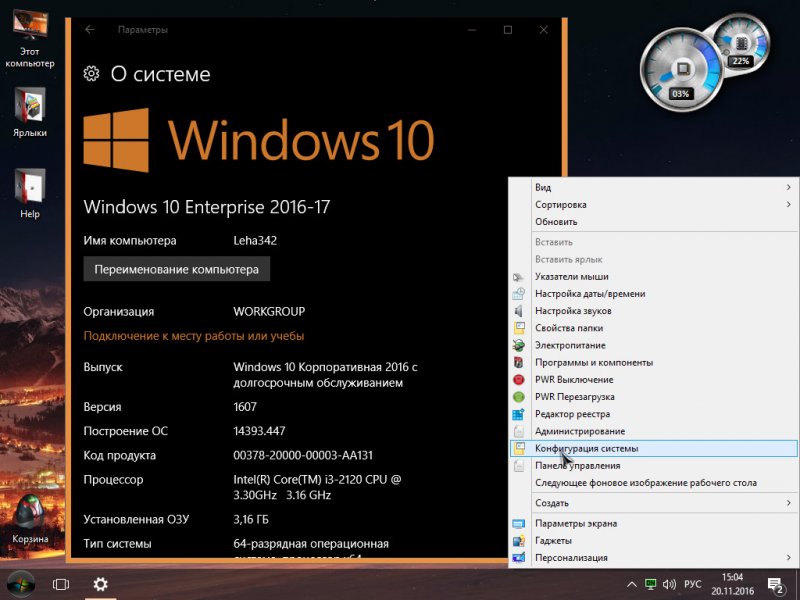Click the icon beside "Свойства папки"
This screenshot has width=800, height=600.
point(518,328)
